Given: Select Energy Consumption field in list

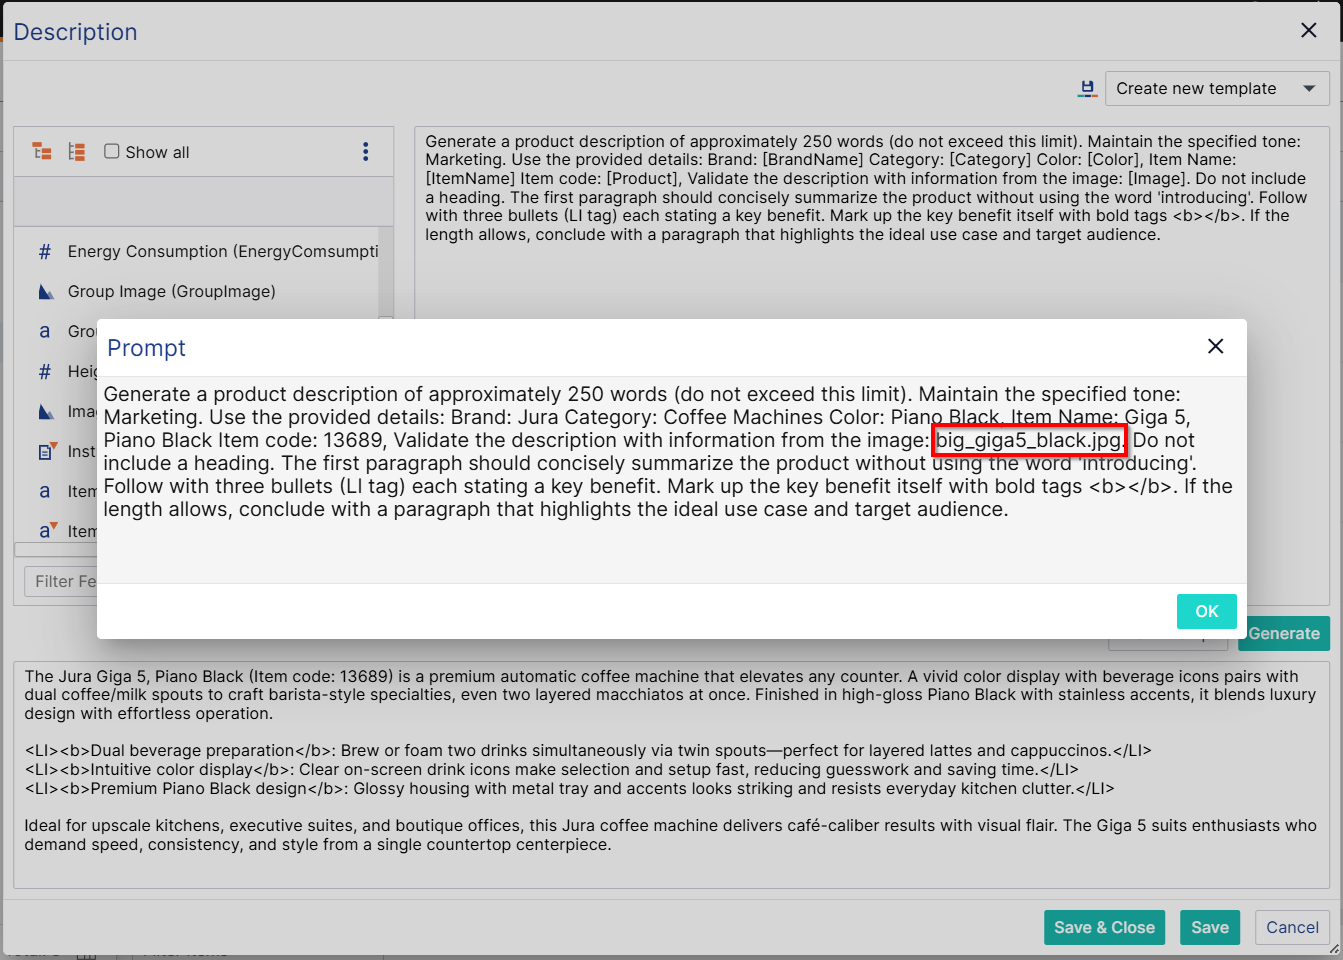Looking at the screenshot, I should pos(223,251).
